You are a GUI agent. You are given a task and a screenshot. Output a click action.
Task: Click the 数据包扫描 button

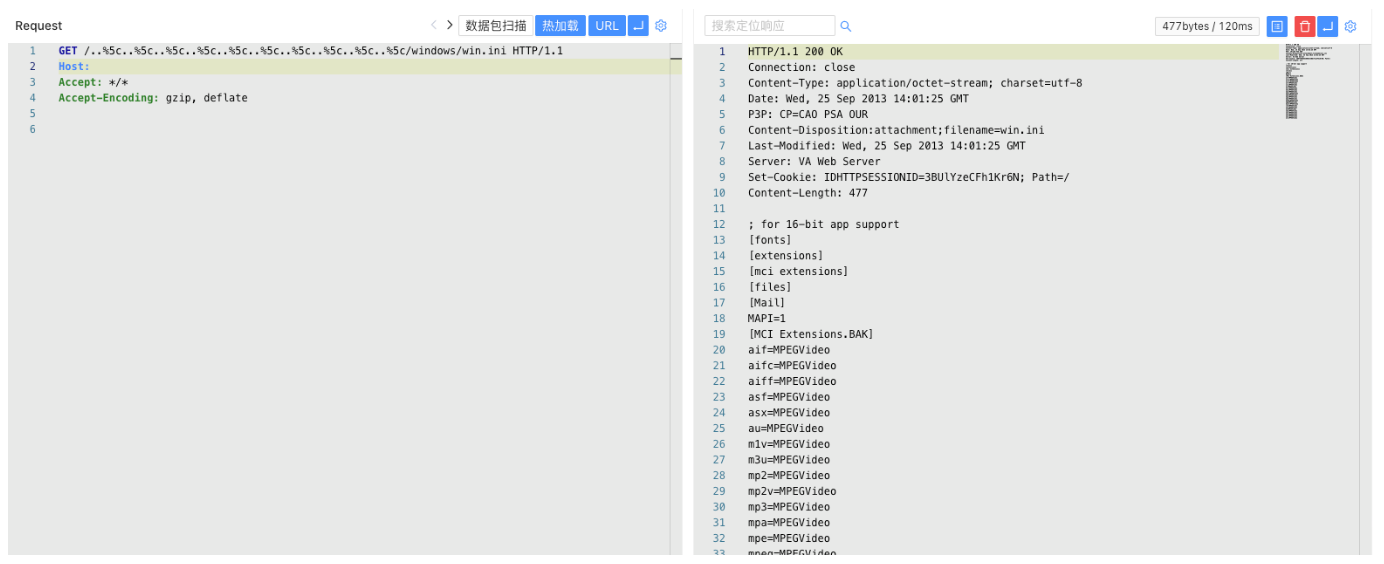[x=494, y=26]
